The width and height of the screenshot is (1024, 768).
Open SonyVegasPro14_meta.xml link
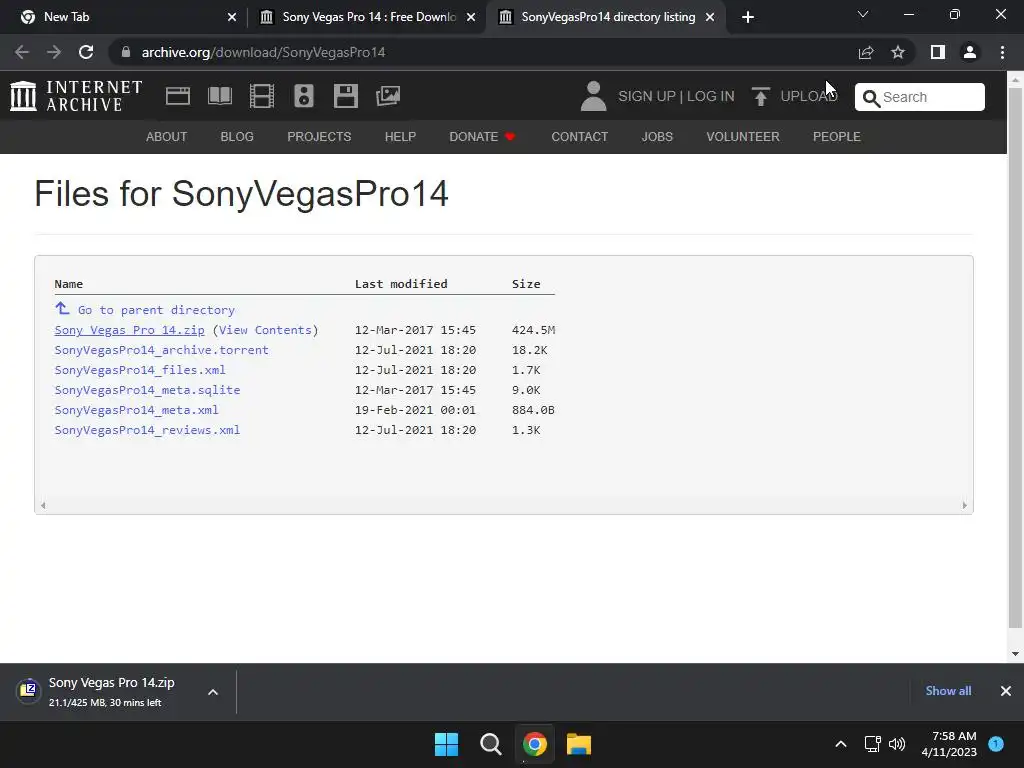pos(136,410)
